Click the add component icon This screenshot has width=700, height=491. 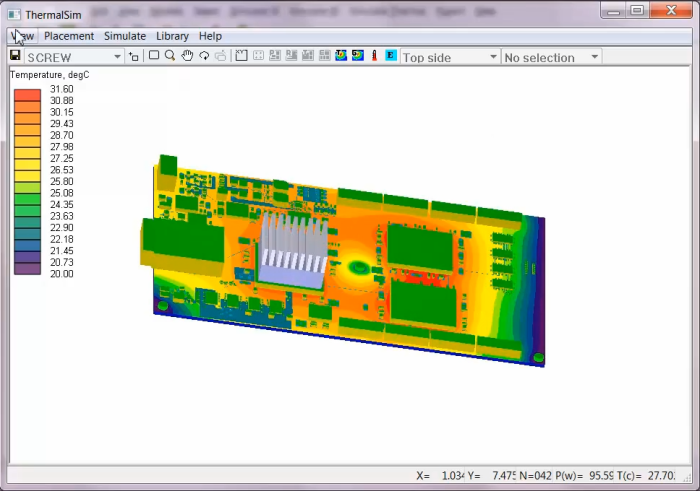click(133, 56)
